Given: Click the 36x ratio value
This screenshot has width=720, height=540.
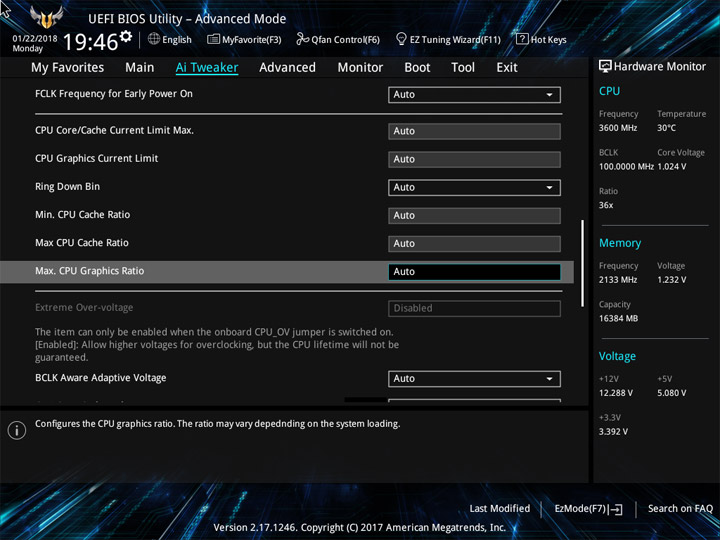Looking at the screenshot, I should pos(606,205).
